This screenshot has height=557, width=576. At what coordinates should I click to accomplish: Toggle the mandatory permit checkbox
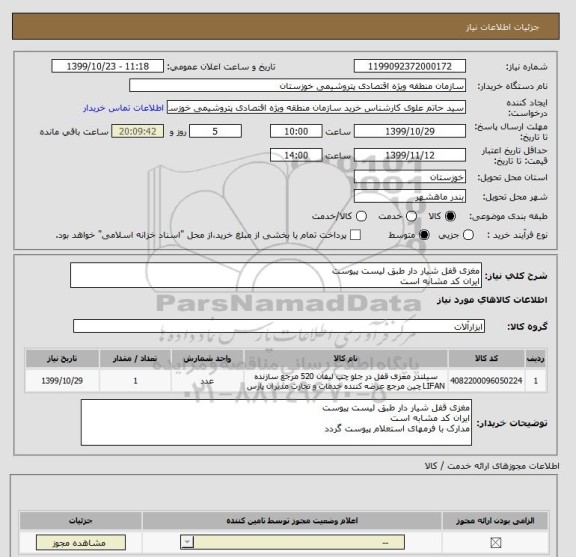[x=496, y=543]
